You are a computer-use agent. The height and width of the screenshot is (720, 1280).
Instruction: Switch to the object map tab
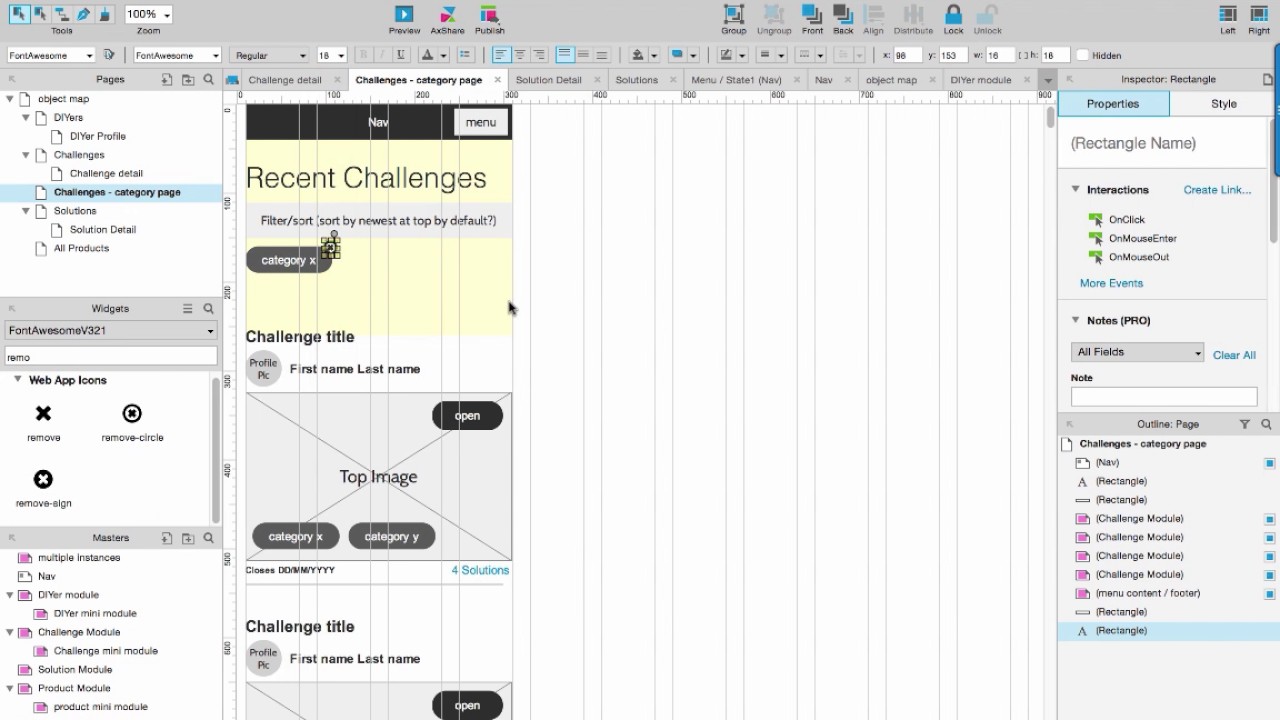[891, 80]
